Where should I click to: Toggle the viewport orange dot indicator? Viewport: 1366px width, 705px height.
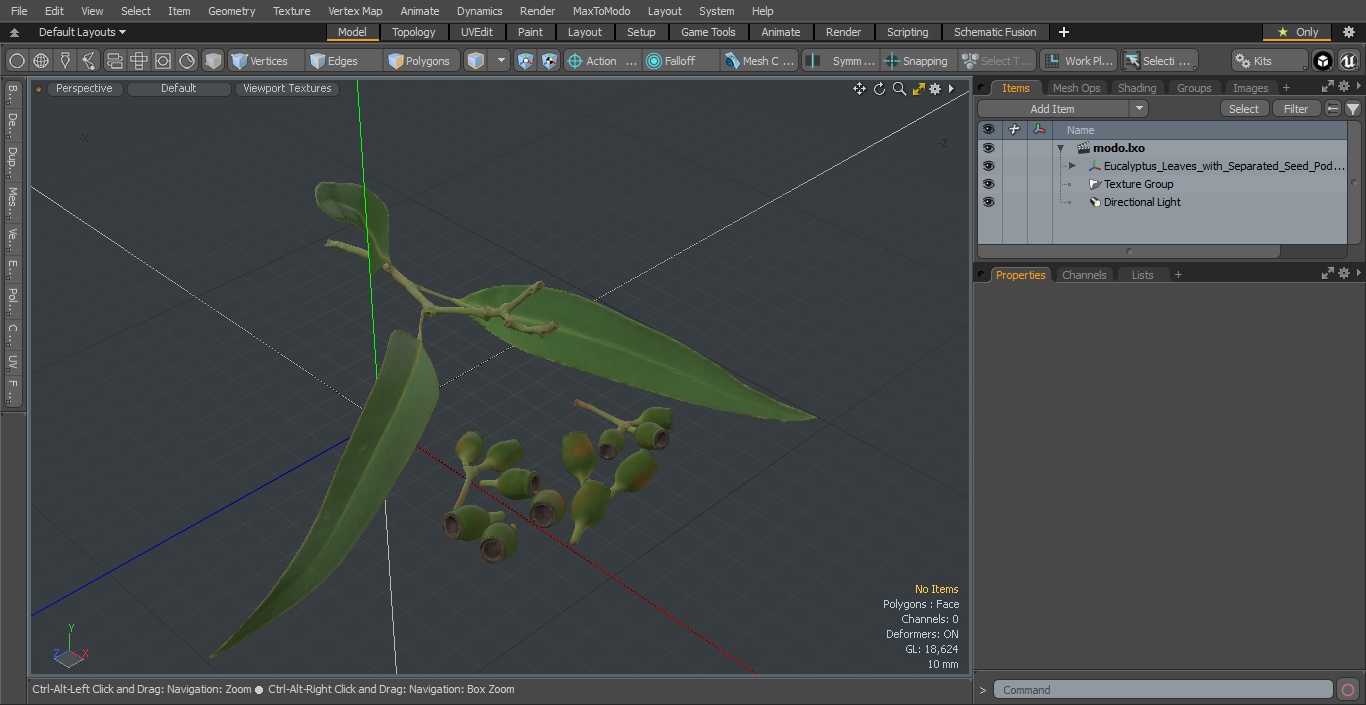click(38, 89)
